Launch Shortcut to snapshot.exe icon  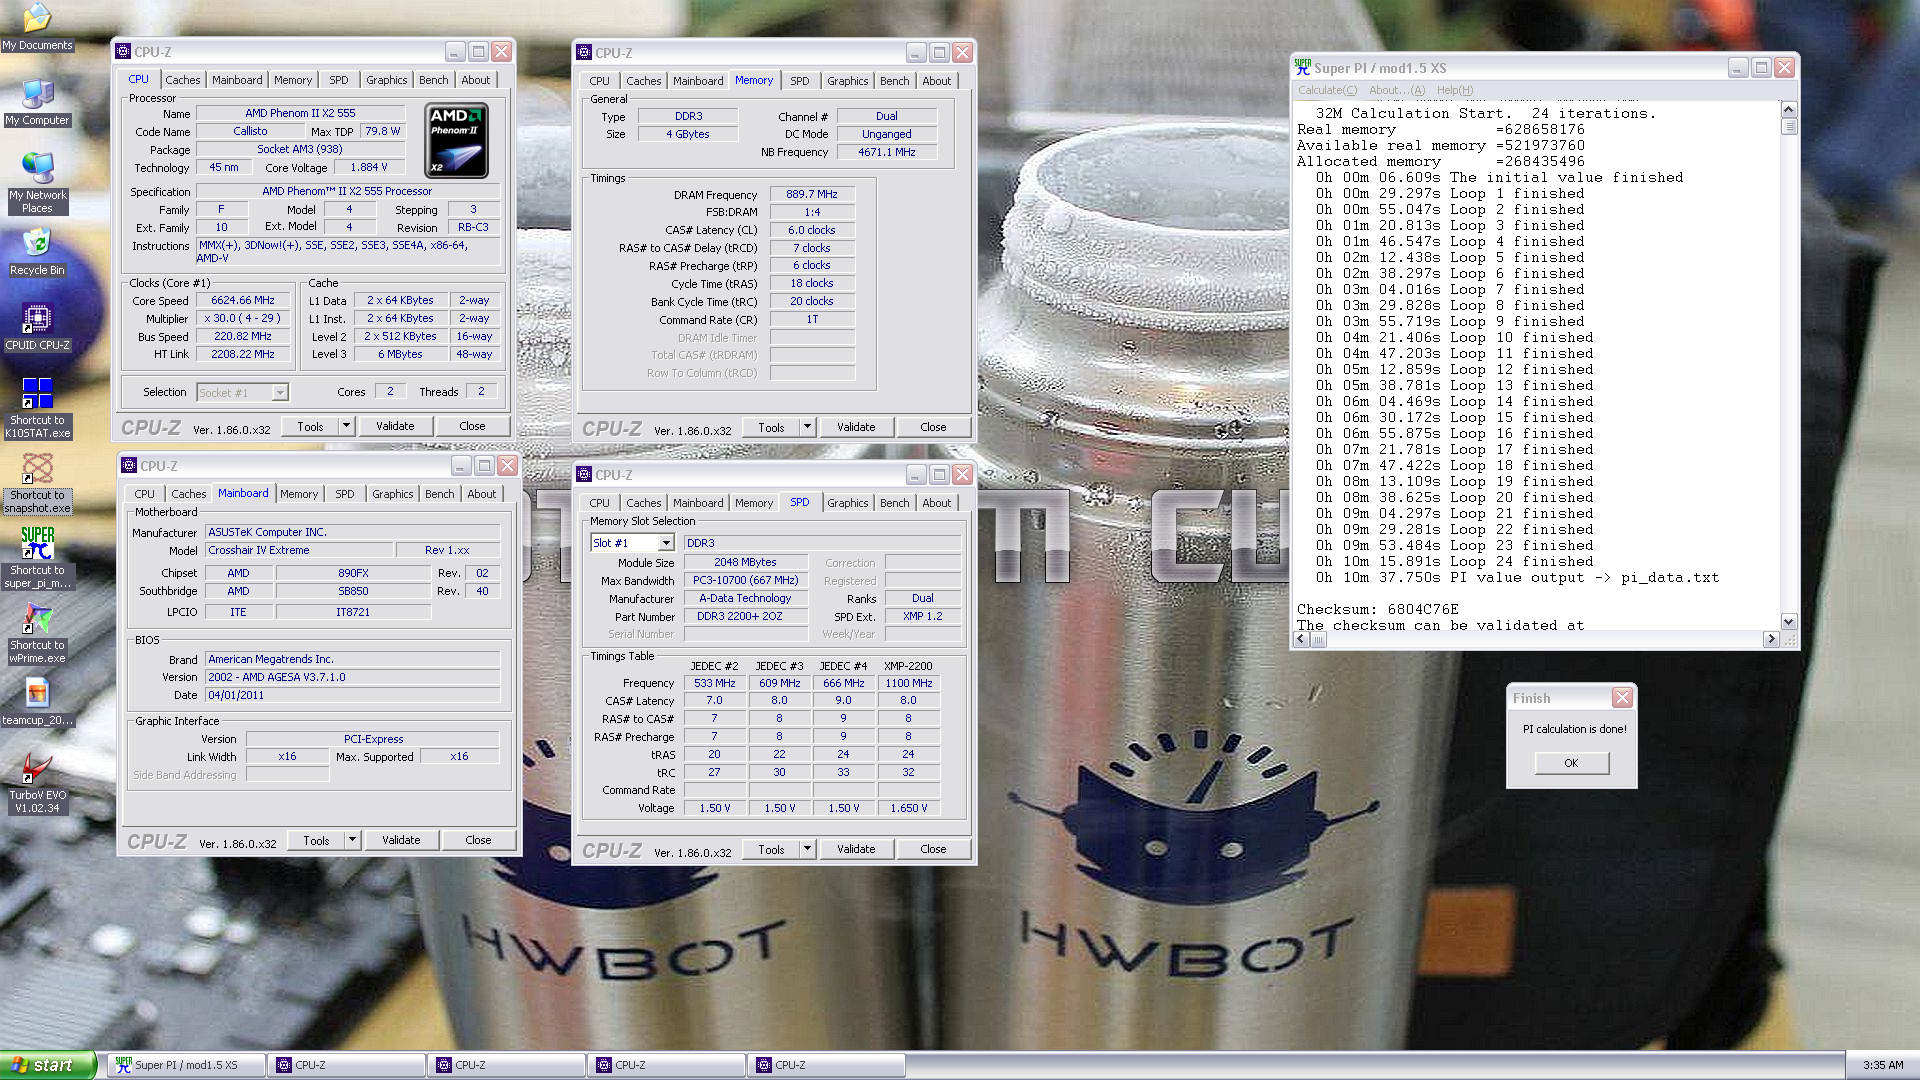pyautogui.click(x=37, y=483)
